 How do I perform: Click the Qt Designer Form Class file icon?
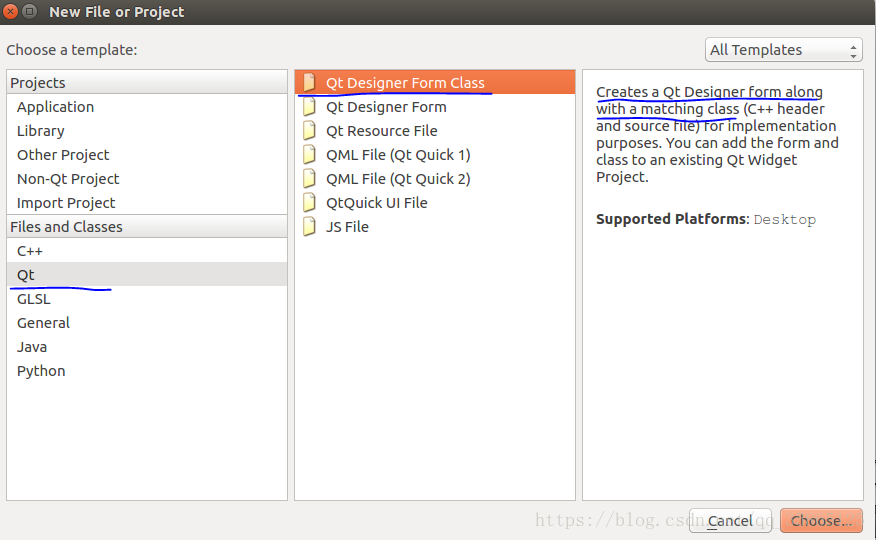(x=309, y=83)
